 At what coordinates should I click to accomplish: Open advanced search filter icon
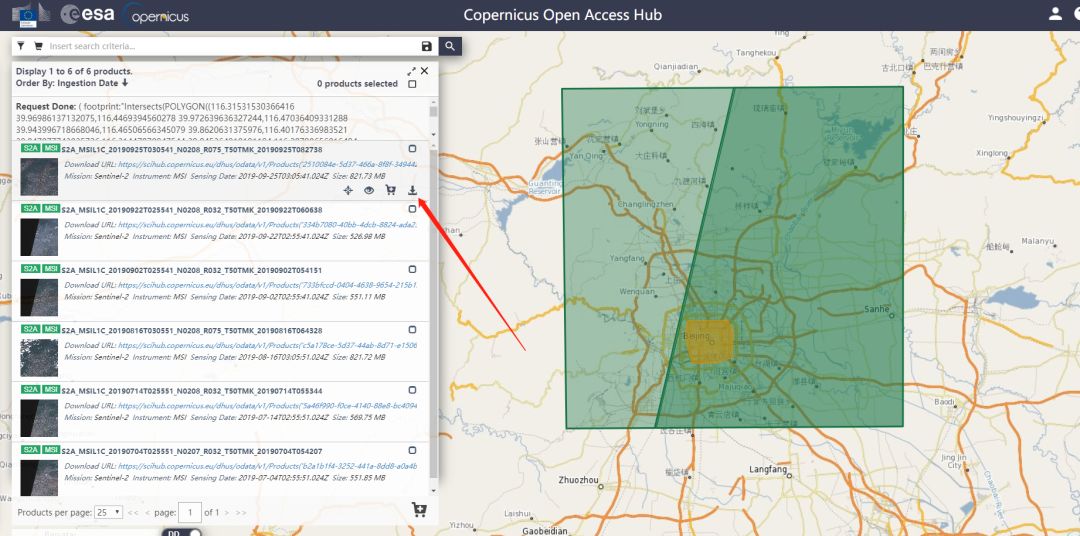tap(21, 46)
